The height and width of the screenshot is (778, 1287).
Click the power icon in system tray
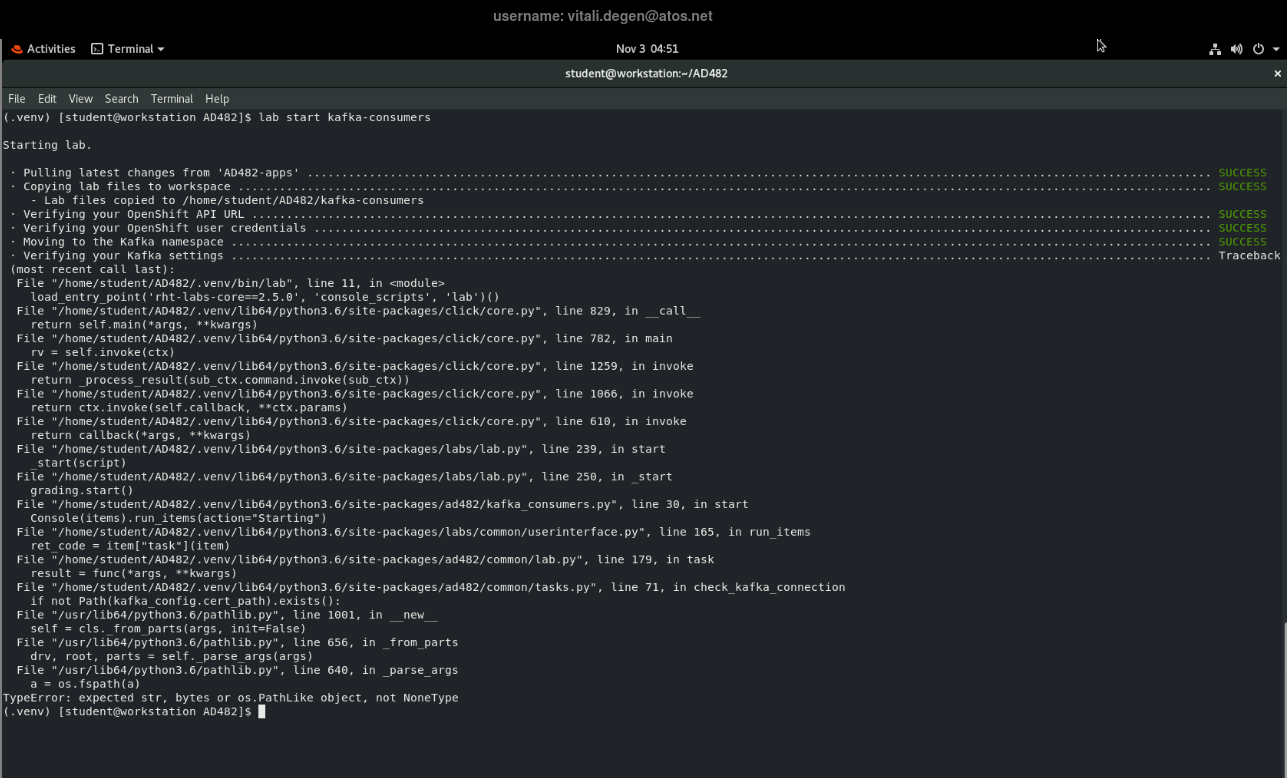tap(1258, 49)
